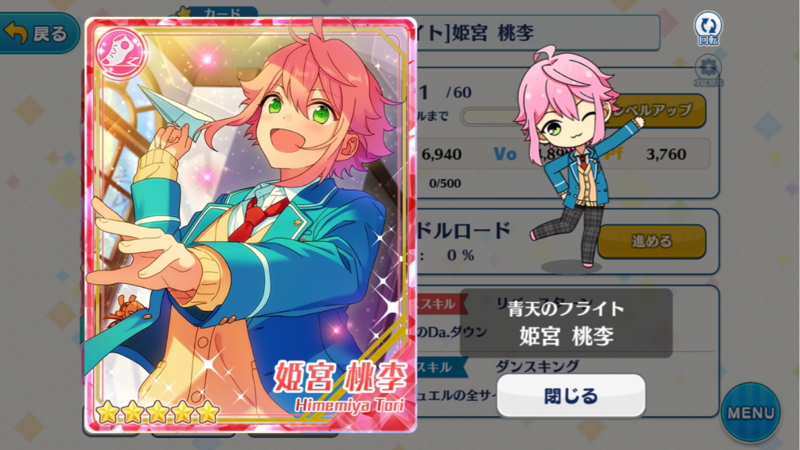Click the 回転 rotate icon

(x=708, y=28)
